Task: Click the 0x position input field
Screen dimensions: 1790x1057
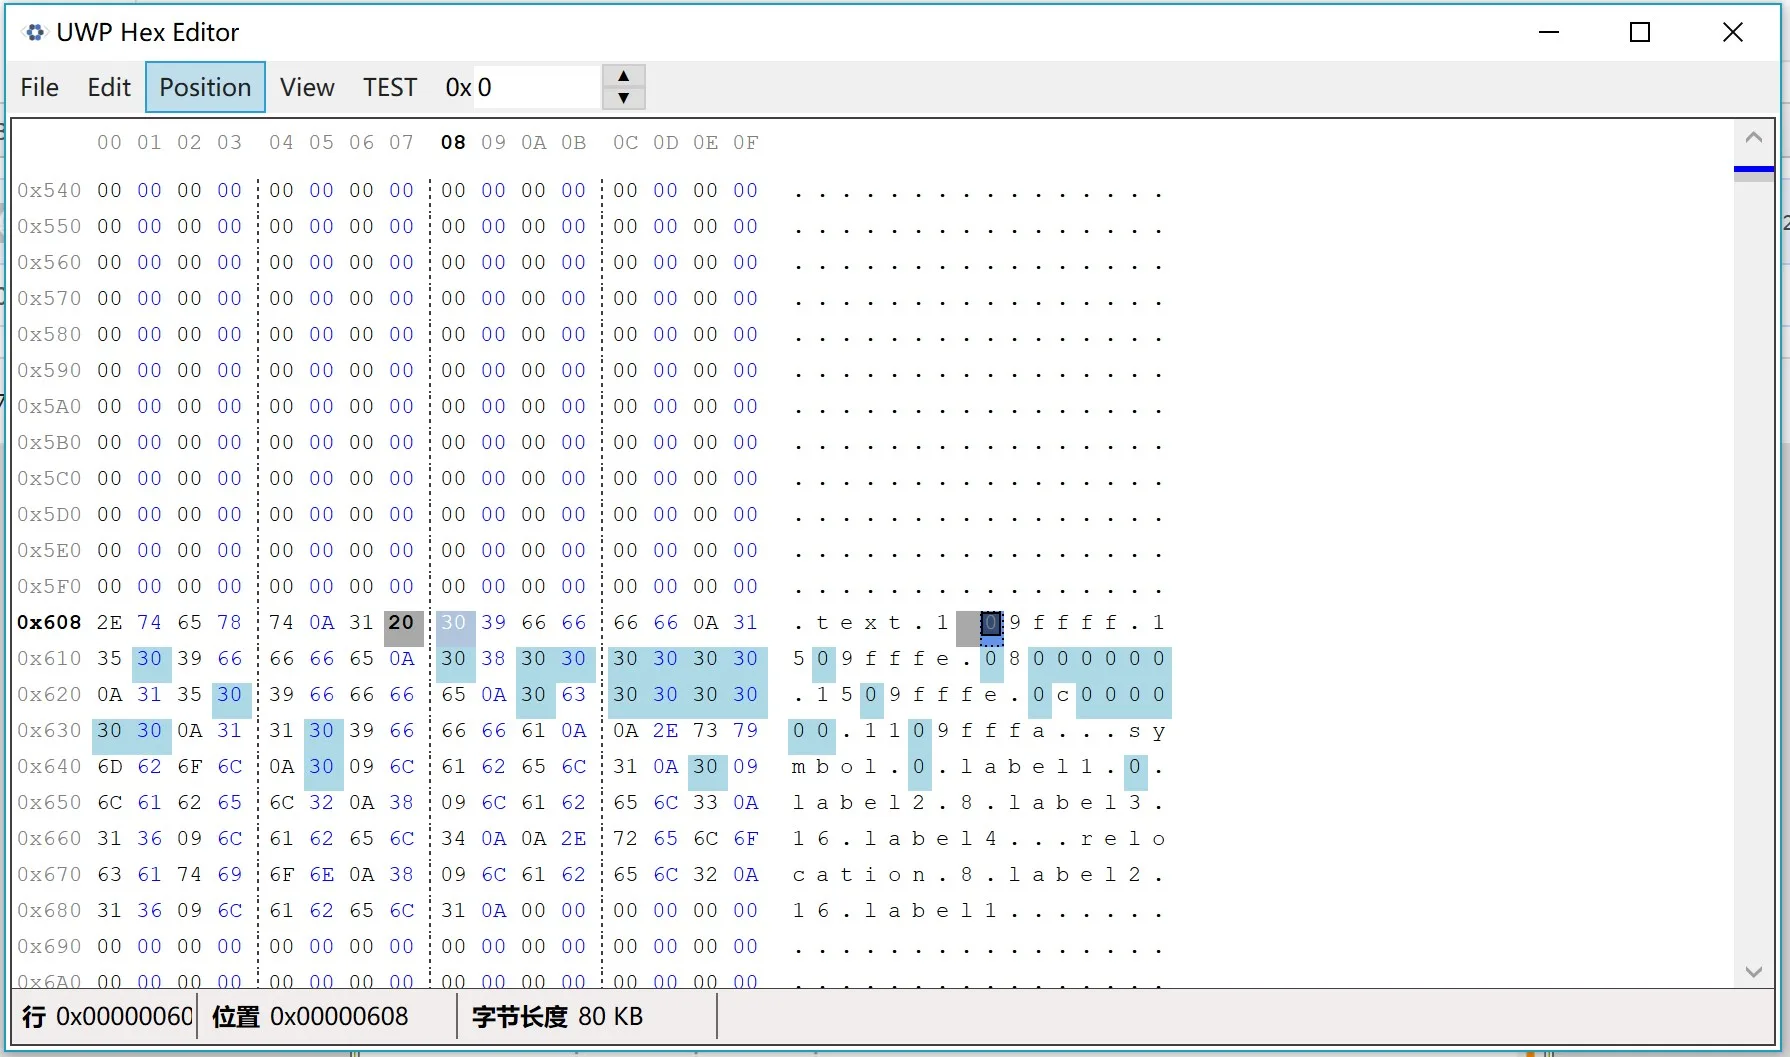Action: 536,87
